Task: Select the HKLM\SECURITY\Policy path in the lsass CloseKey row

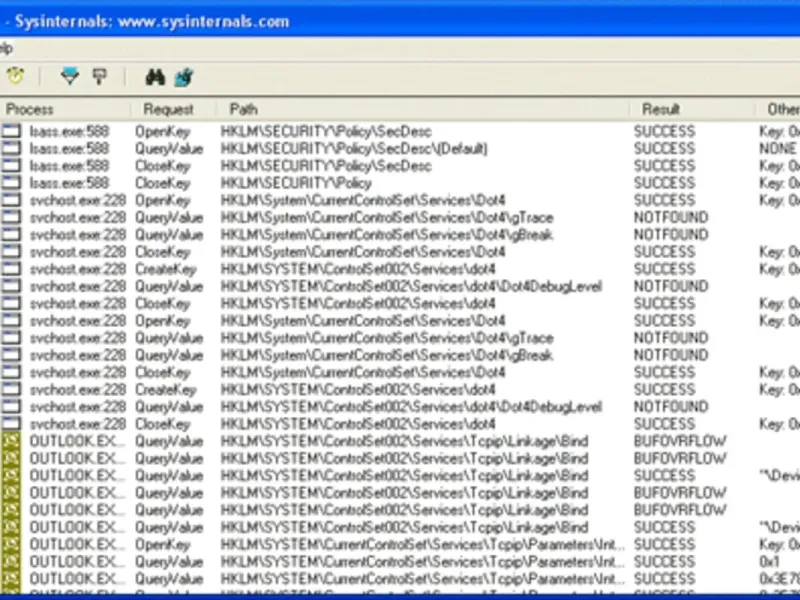Action: (296, 183)
